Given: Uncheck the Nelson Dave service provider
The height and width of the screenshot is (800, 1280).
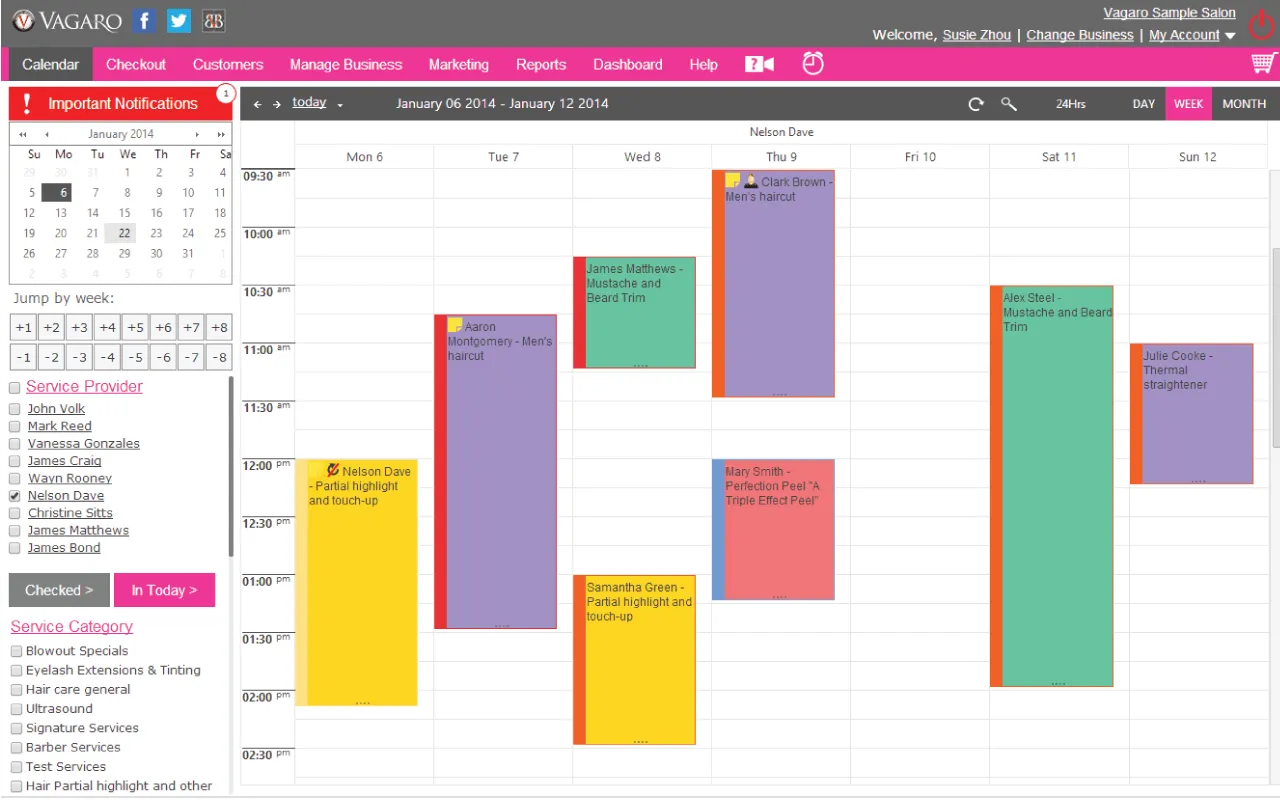Looking at the screenshot, I should coord(15,496).
